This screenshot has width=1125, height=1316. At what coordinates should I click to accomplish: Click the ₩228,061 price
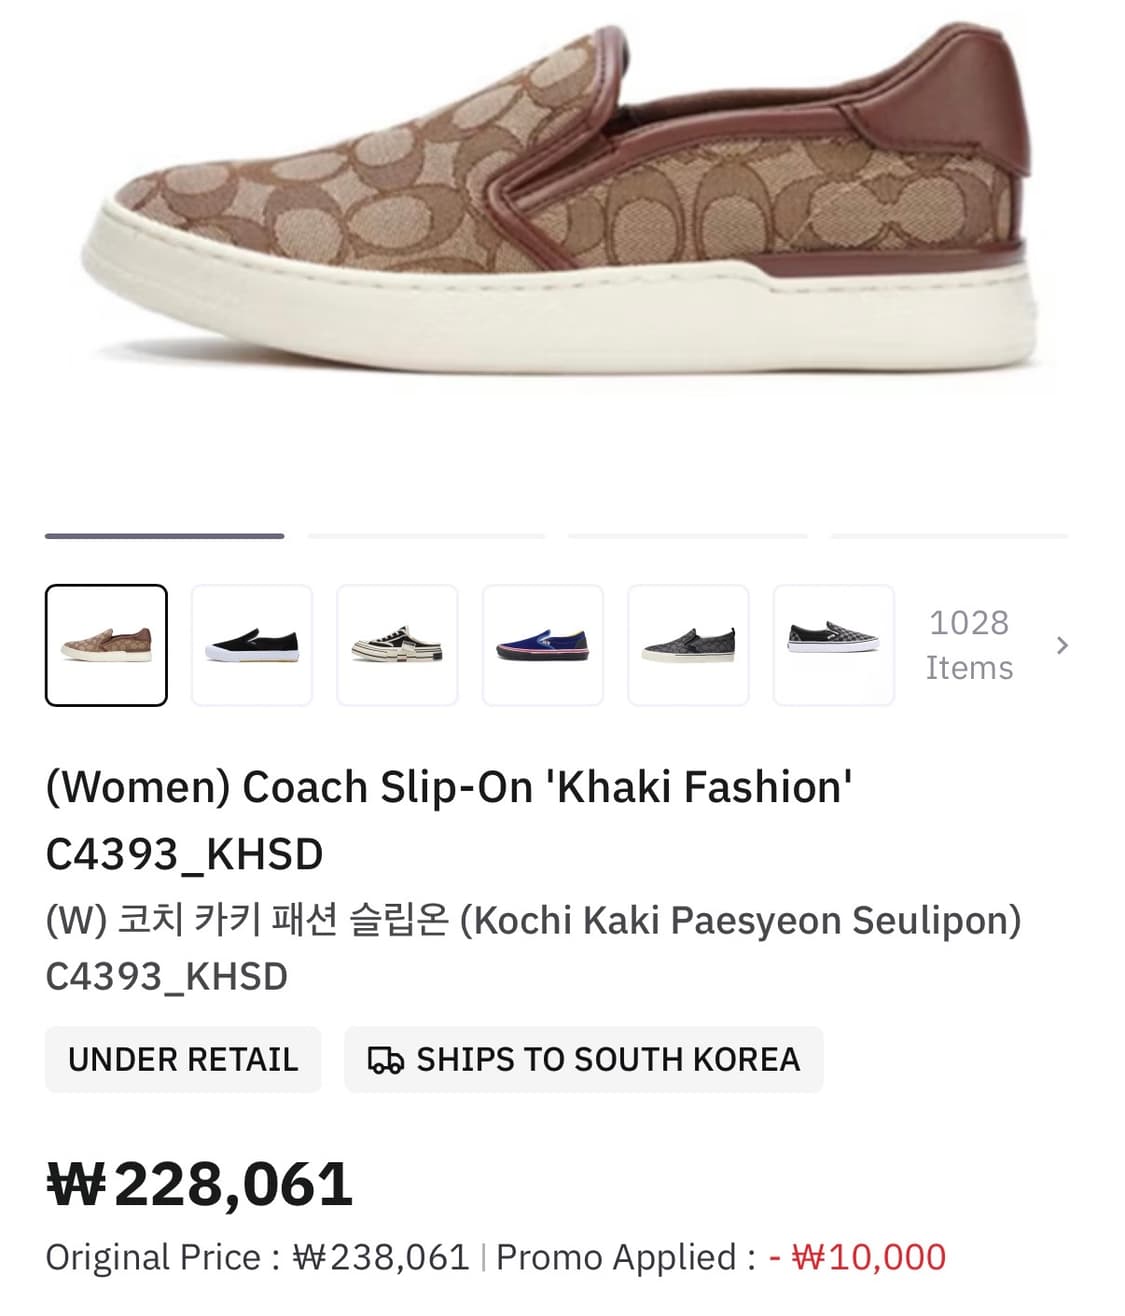pos(199,1185)
